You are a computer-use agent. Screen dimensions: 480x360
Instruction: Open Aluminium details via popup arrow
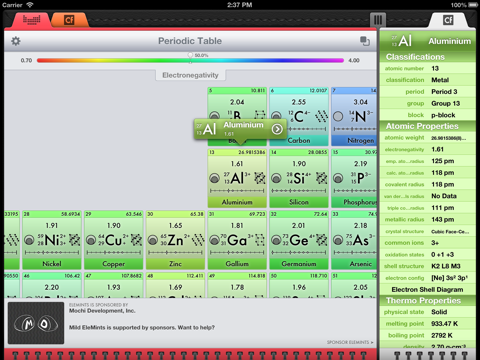pyautogui.click(x=277, y=129)
